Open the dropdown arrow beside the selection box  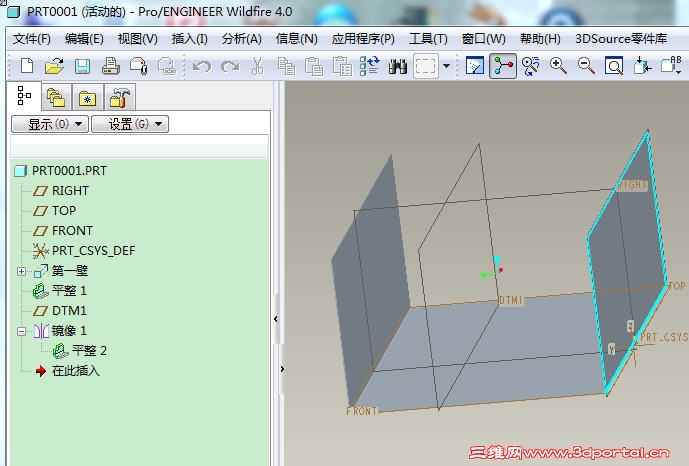[x=446, y=66]
